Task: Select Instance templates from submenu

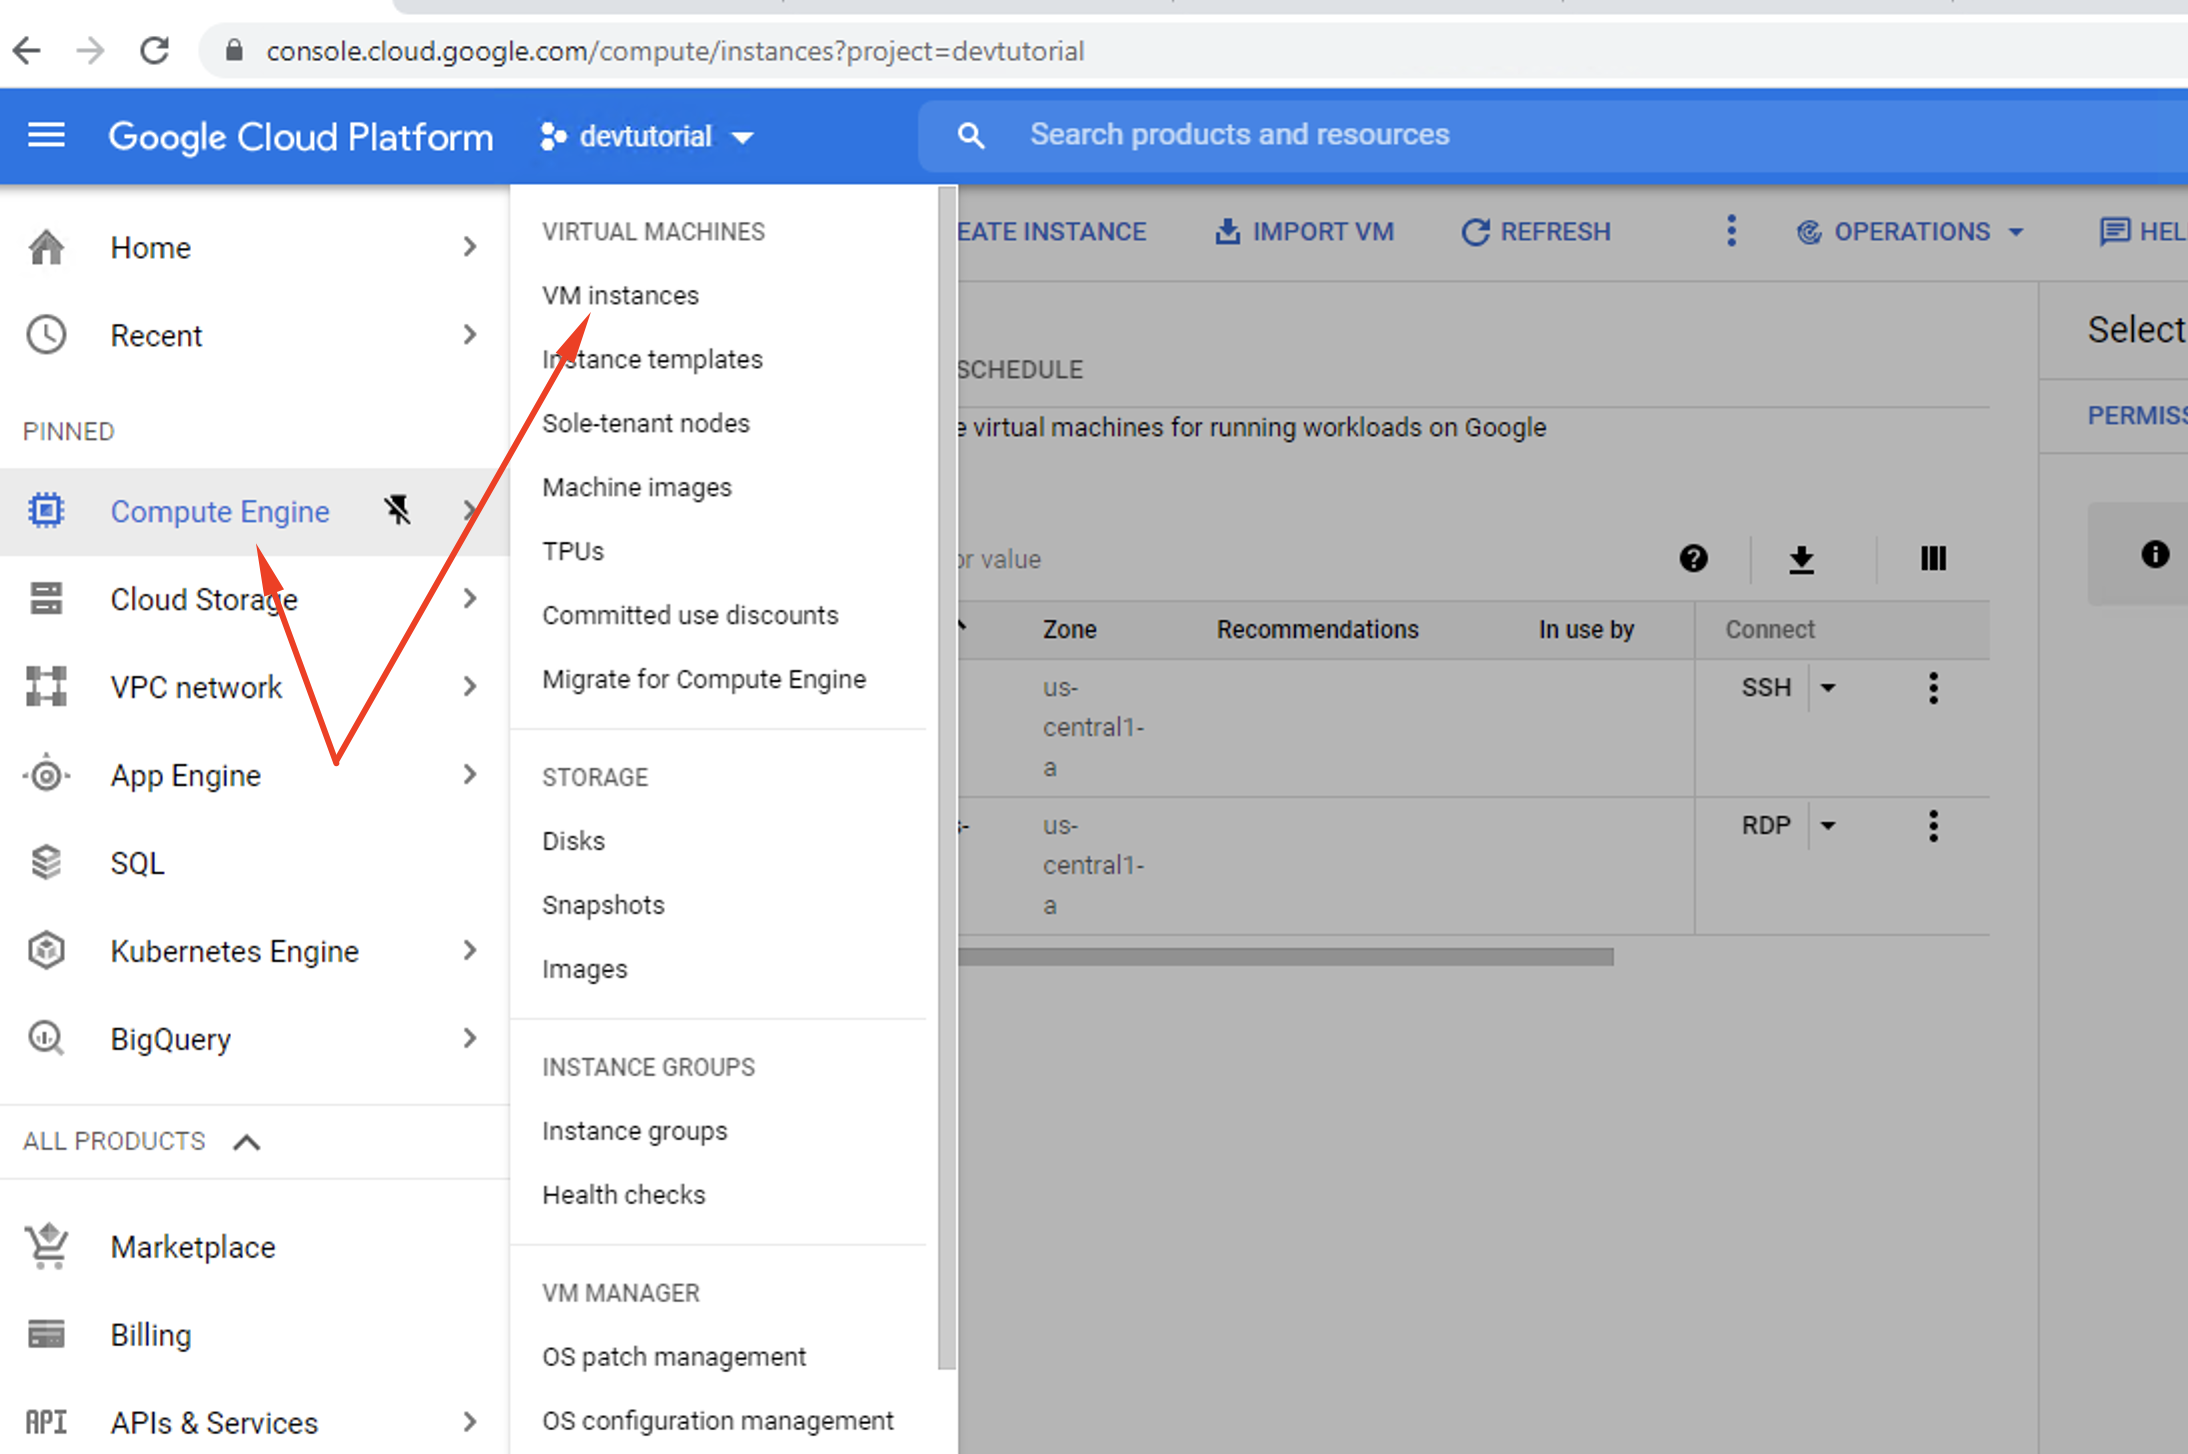Action: (x=652, y=359)
